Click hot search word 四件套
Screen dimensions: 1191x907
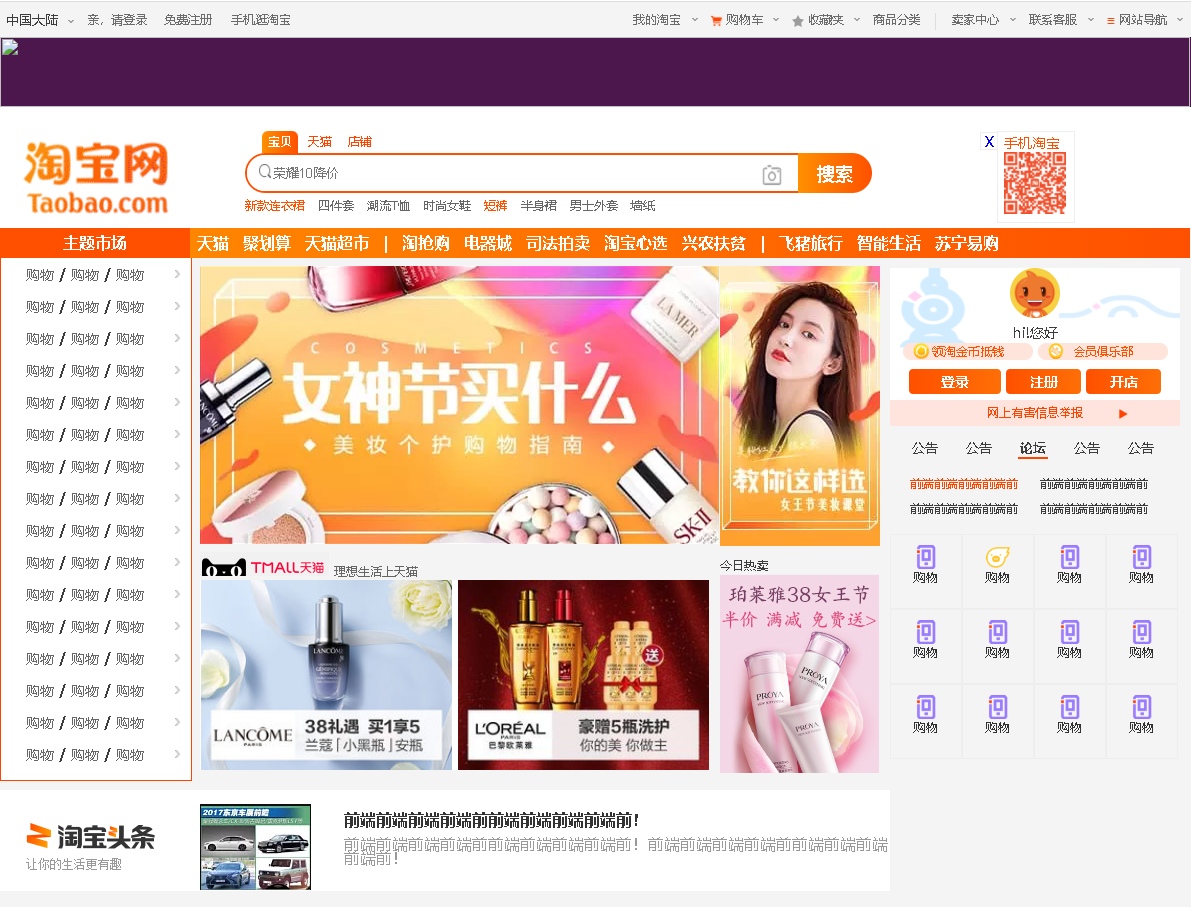click(x=336, y=206)
